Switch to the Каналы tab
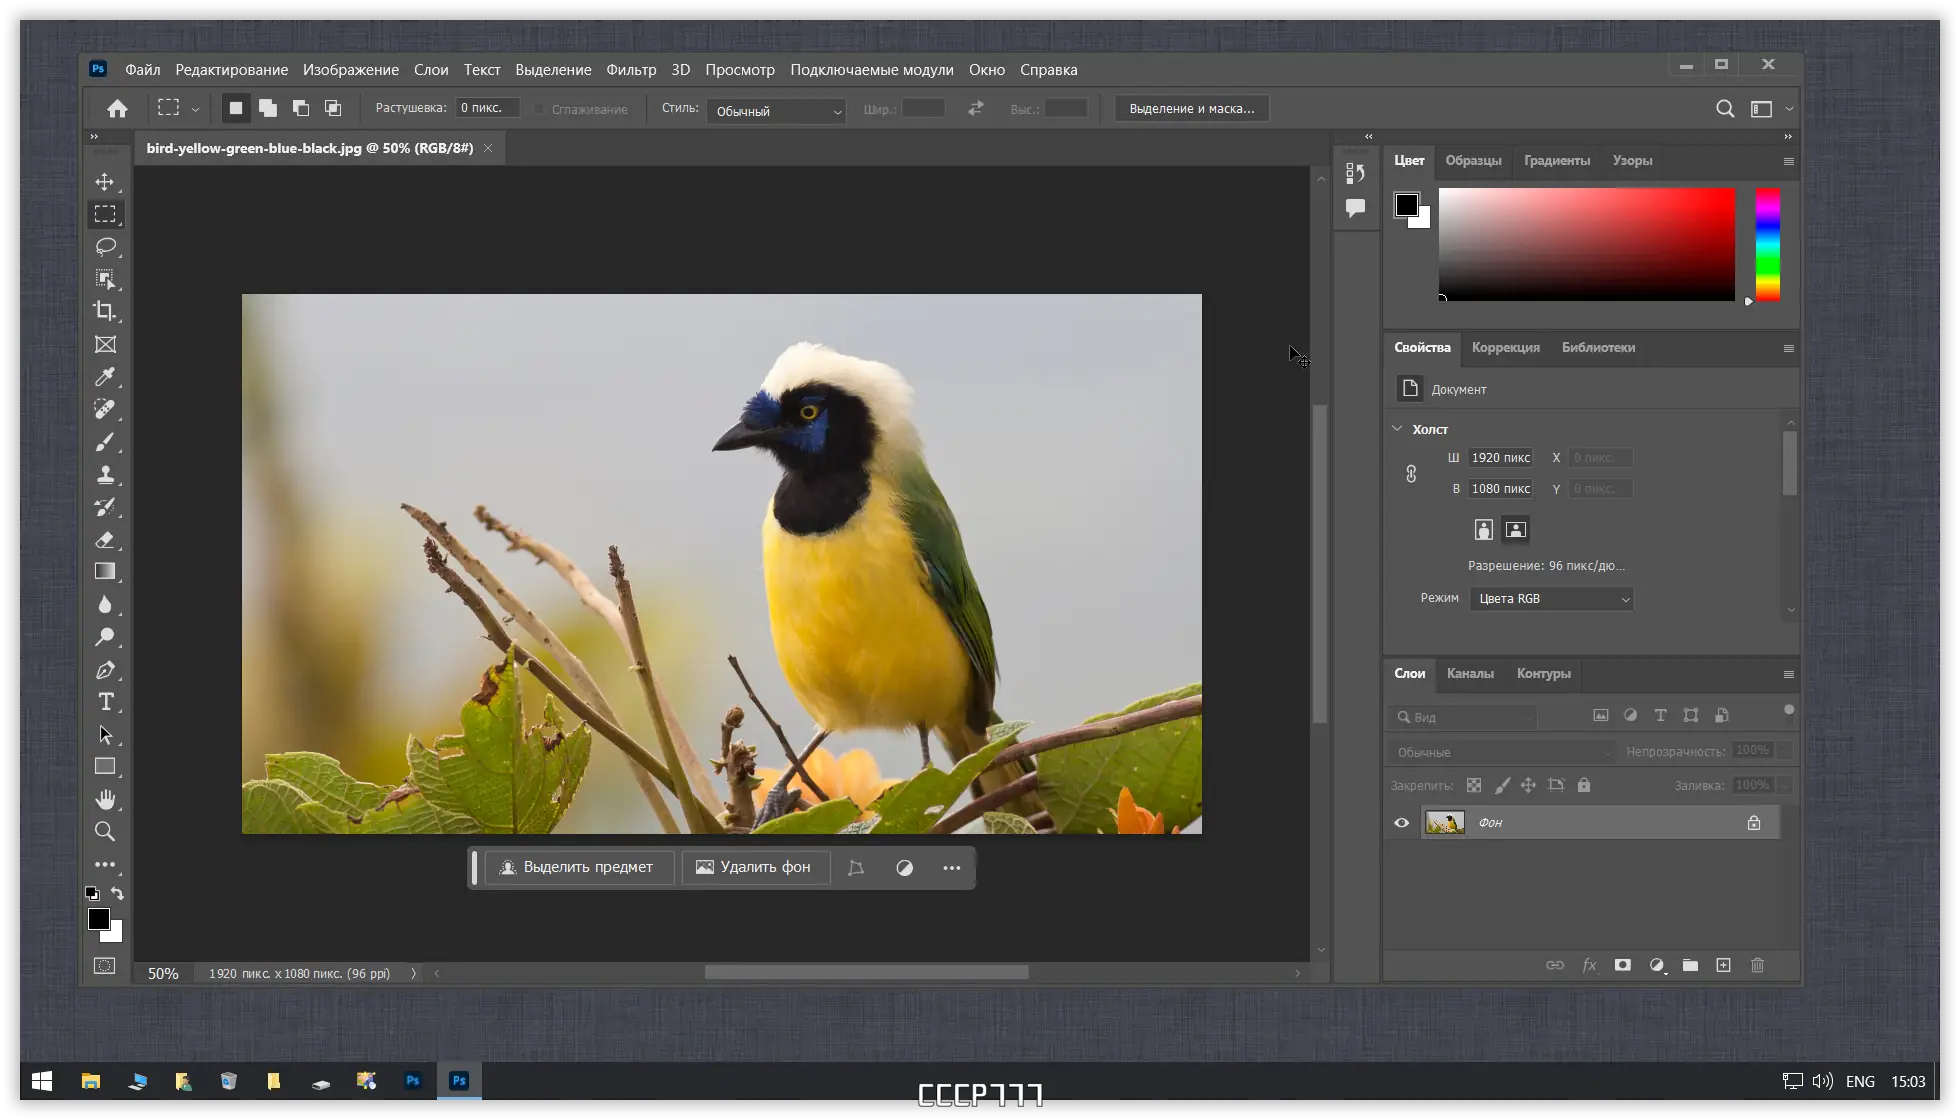Screen dimensions: 1960x1120 (x=1470, y=674)
